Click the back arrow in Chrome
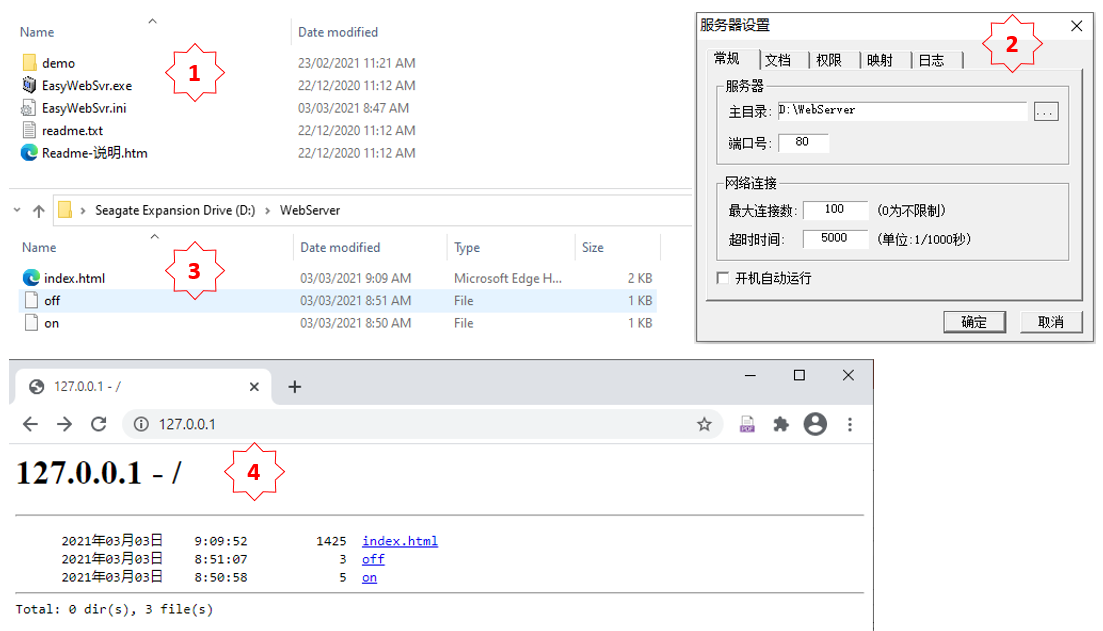This screenshot has width=1103, height=631. [30, 424]
